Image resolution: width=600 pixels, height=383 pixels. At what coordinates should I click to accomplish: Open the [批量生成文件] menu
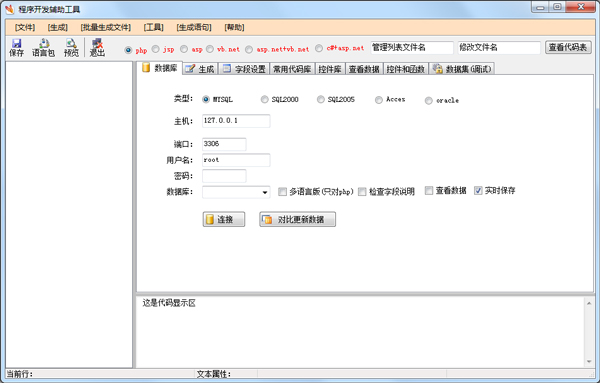(106, 28)
